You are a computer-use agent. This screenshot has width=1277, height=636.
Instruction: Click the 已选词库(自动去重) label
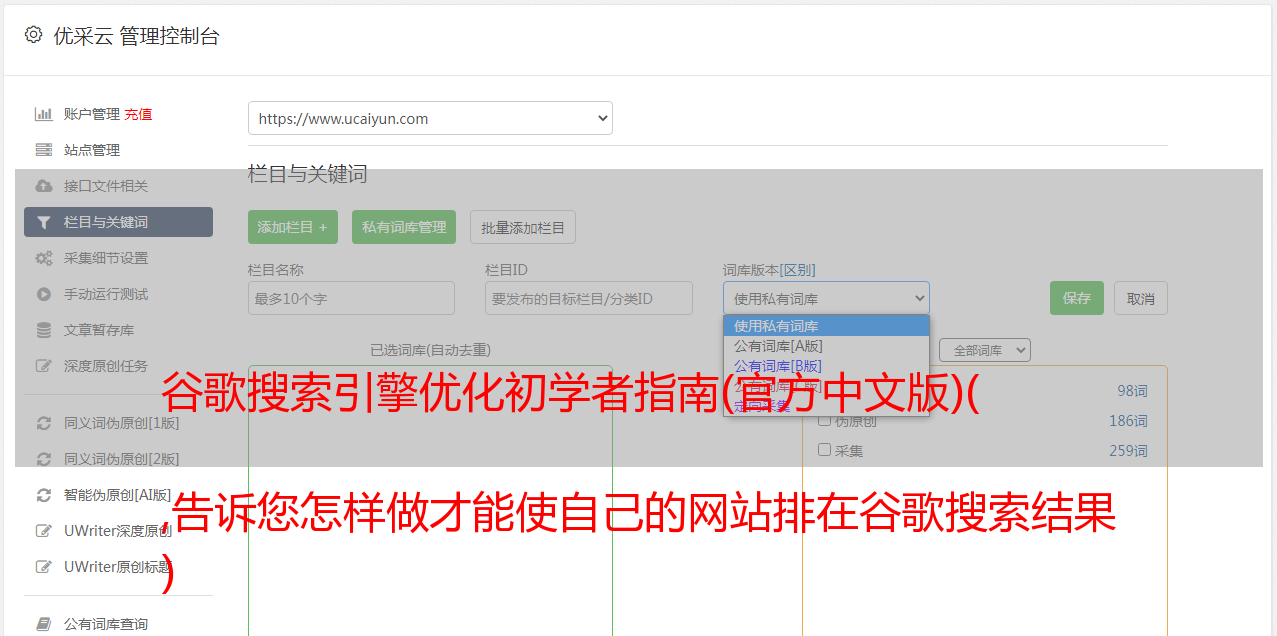coord(430,350)
